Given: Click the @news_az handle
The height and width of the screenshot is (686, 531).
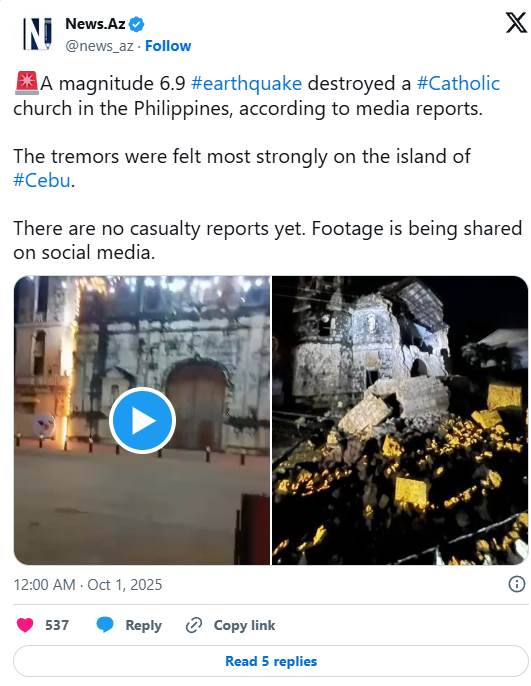Looking at the screenshot, I should pyautogui.click(x=99, y=46).
